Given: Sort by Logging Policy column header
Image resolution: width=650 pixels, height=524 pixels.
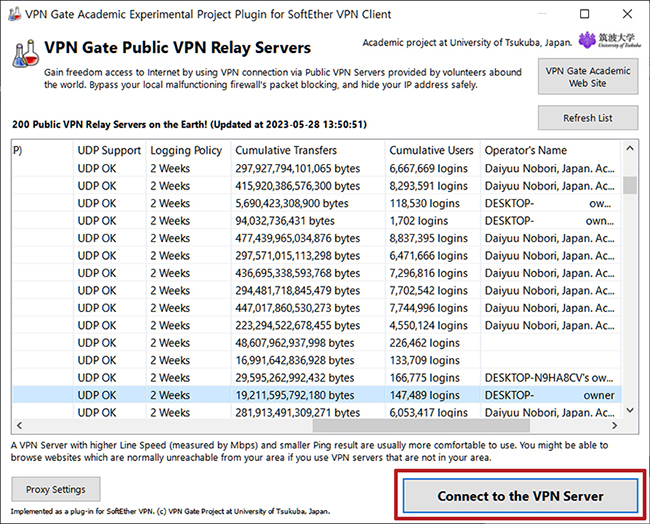Looking at the screenshot, I should [x=186, y=150].
